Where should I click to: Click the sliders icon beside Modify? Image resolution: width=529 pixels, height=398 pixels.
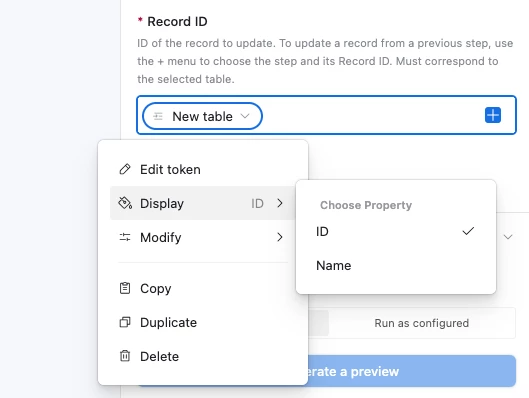point(125,237)
